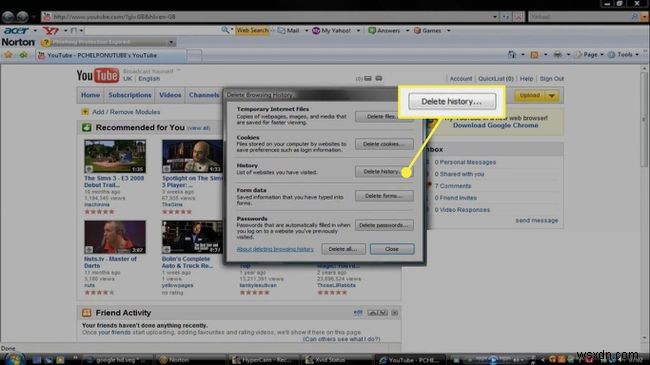Open Games toolbar button

click(427, 31)
